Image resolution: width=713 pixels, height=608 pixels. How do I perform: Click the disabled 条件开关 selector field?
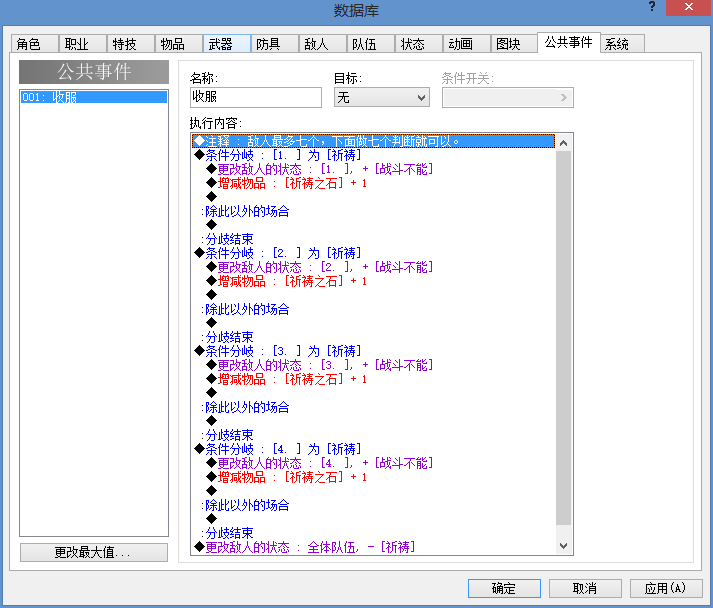507,97
